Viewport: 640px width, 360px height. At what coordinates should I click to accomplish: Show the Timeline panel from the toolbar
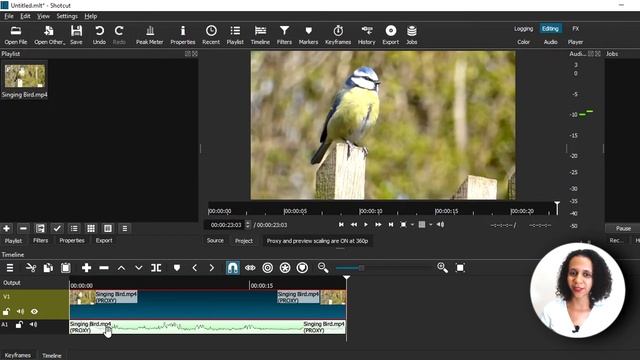pyautogui.click(x=260, y=35)
